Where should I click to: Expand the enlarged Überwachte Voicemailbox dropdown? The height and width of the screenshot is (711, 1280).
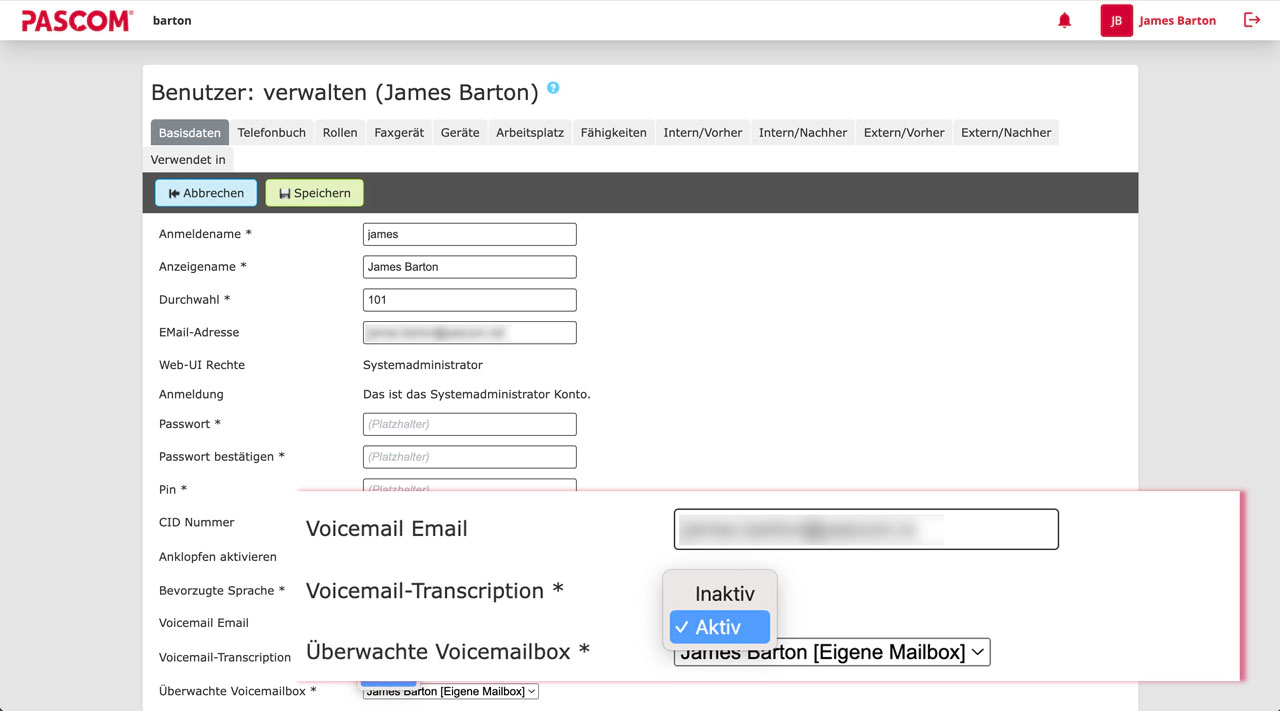832,653
